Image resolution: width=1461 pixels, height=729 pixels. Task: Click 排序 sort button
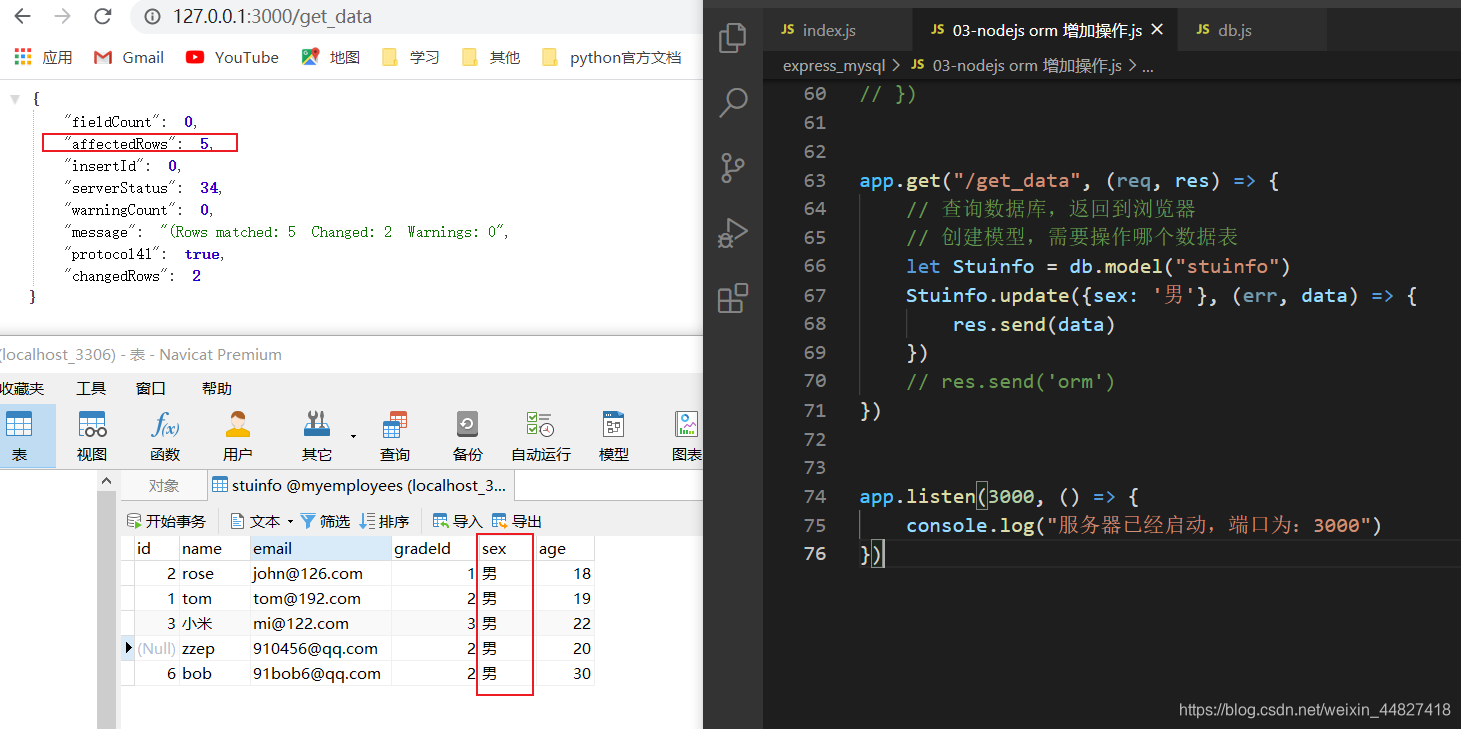click(385, 521)
